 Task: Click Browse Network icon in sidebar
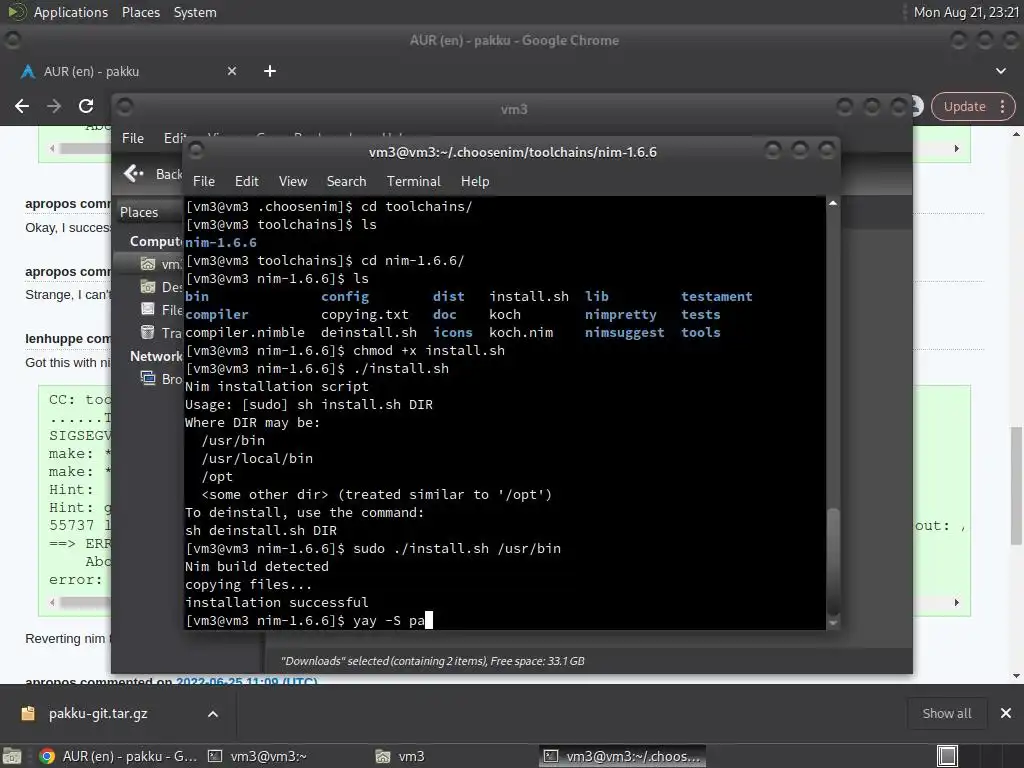click(x=148, y=379)
